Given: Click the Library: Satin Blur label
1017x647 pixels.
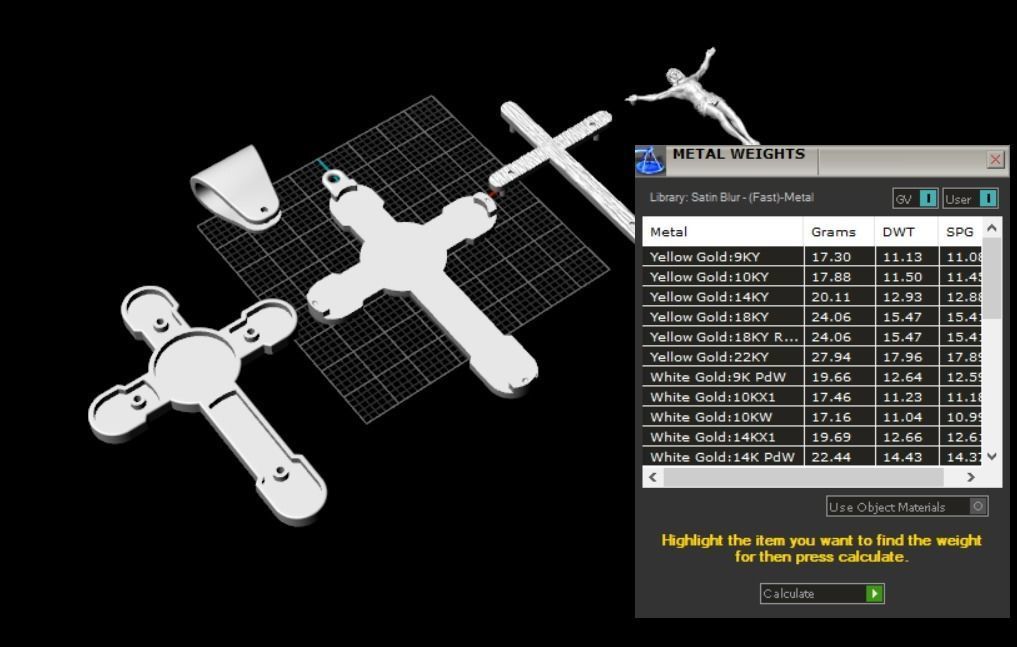Looking at the screenshot, I should [732, 197].
